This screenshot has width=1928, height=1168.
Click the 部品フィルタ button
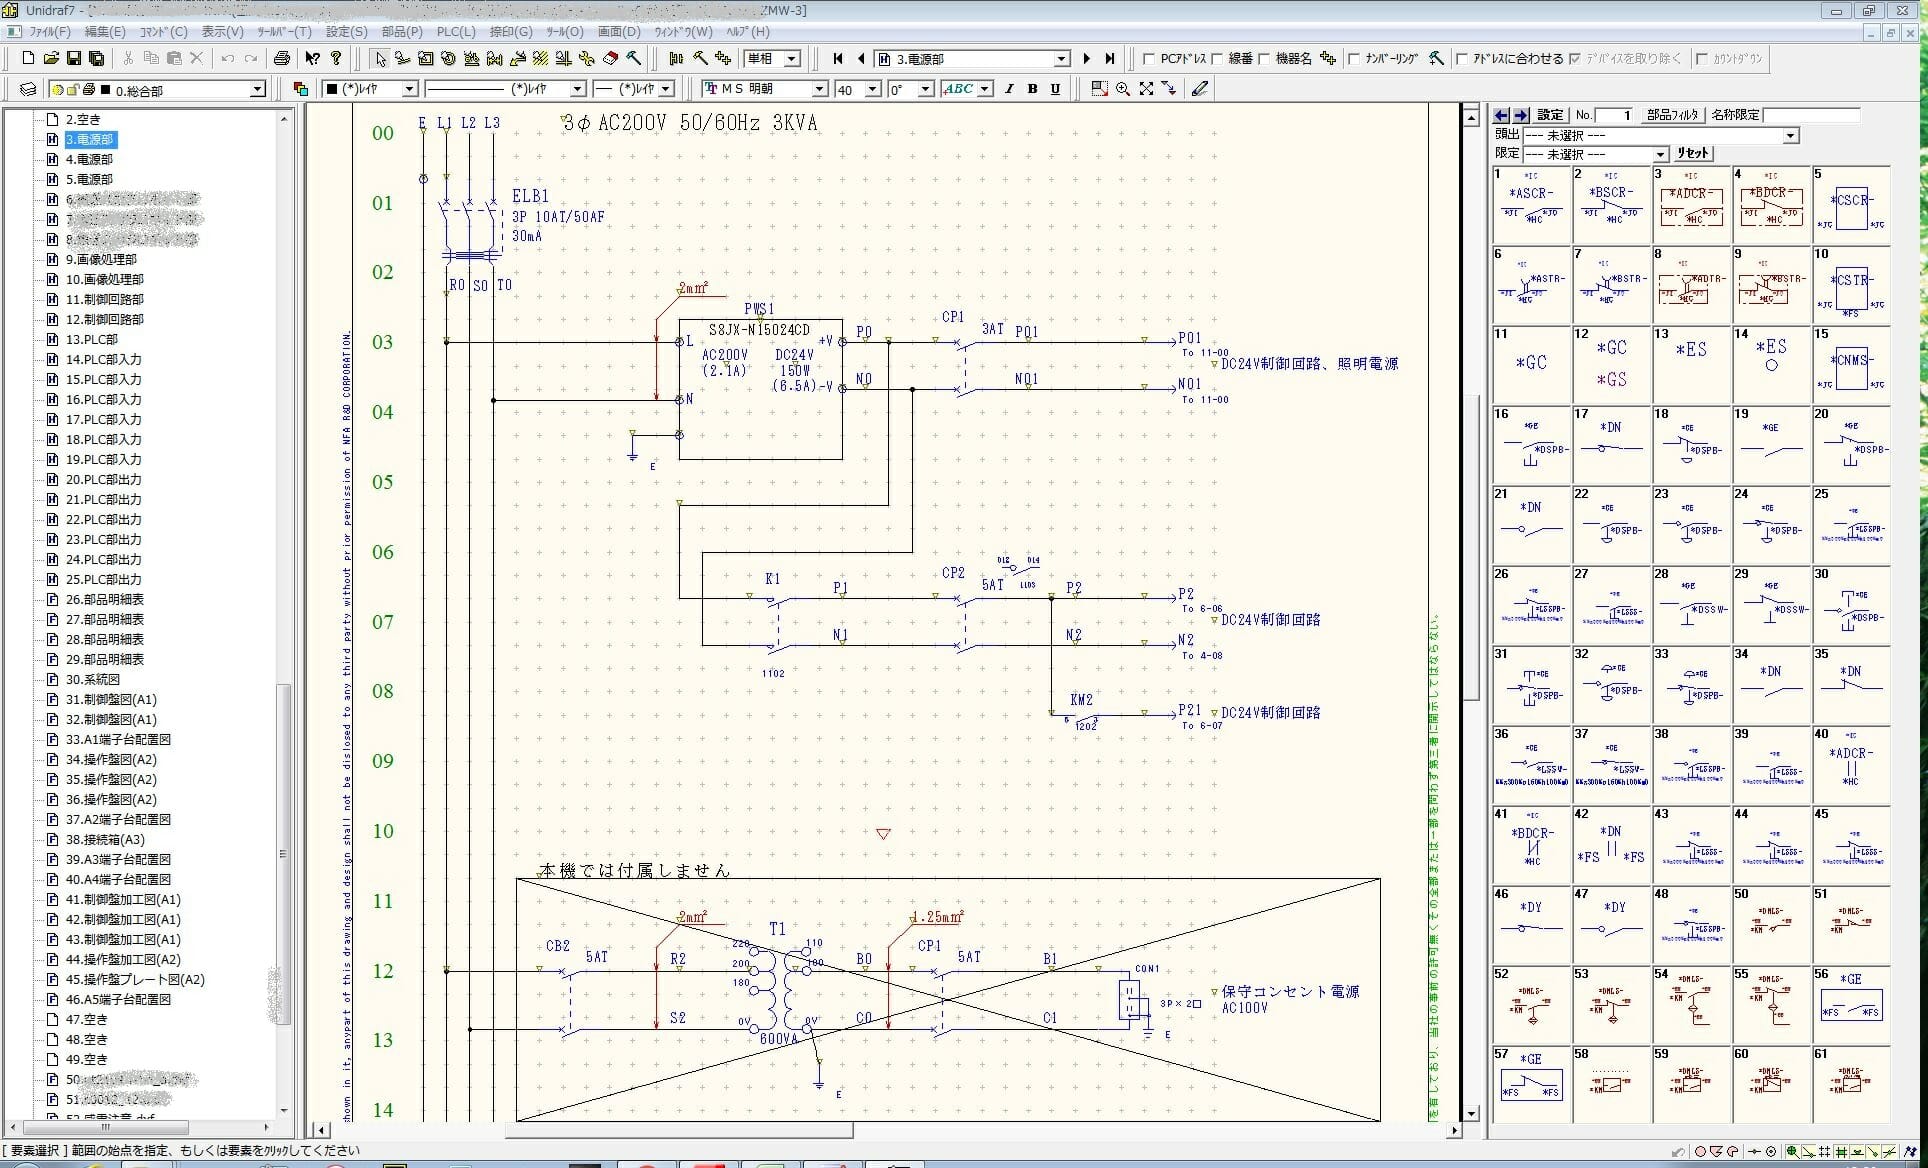tap(1672, 115)
